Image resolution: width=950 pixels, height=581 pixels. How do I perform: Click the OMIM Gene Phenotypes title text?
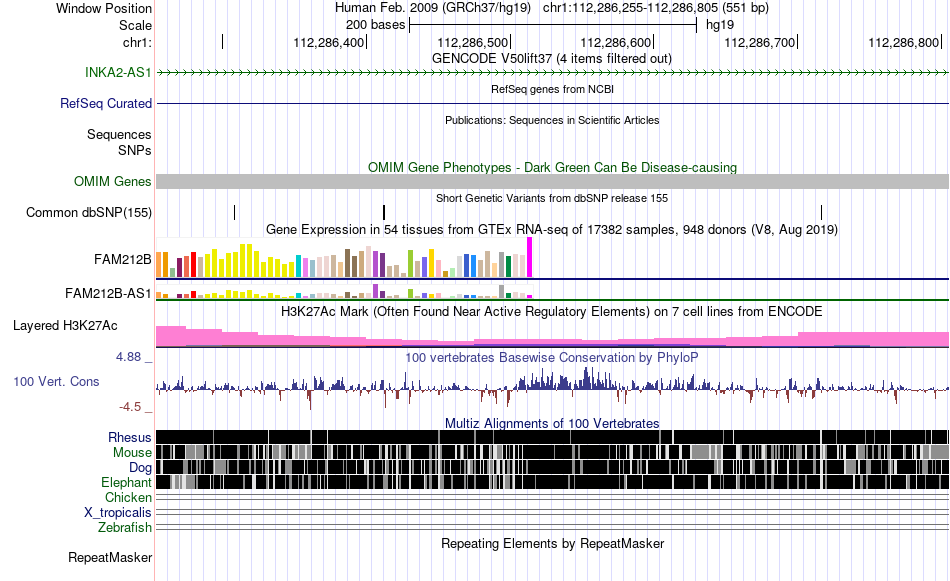[x=553, y=168]
